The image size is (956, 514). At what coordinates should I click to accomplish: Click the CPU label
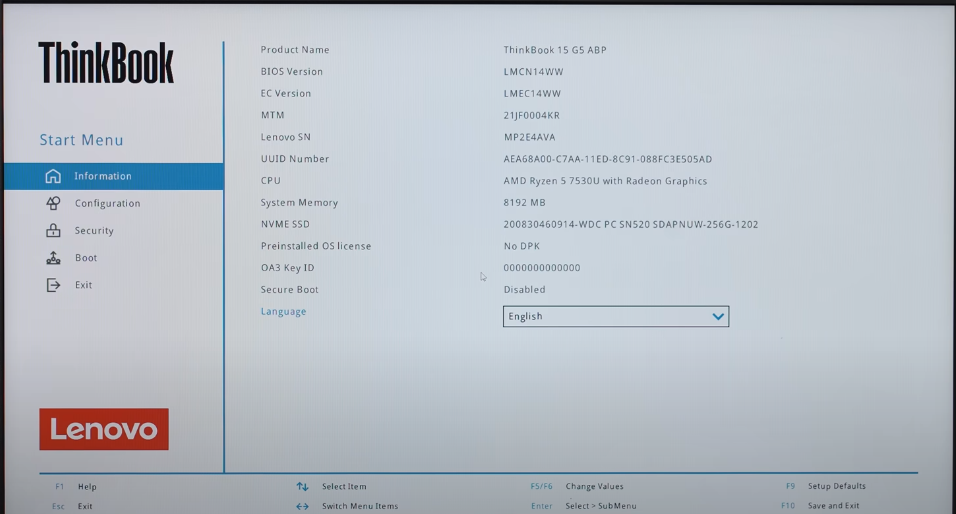click(x=271, y=180)
